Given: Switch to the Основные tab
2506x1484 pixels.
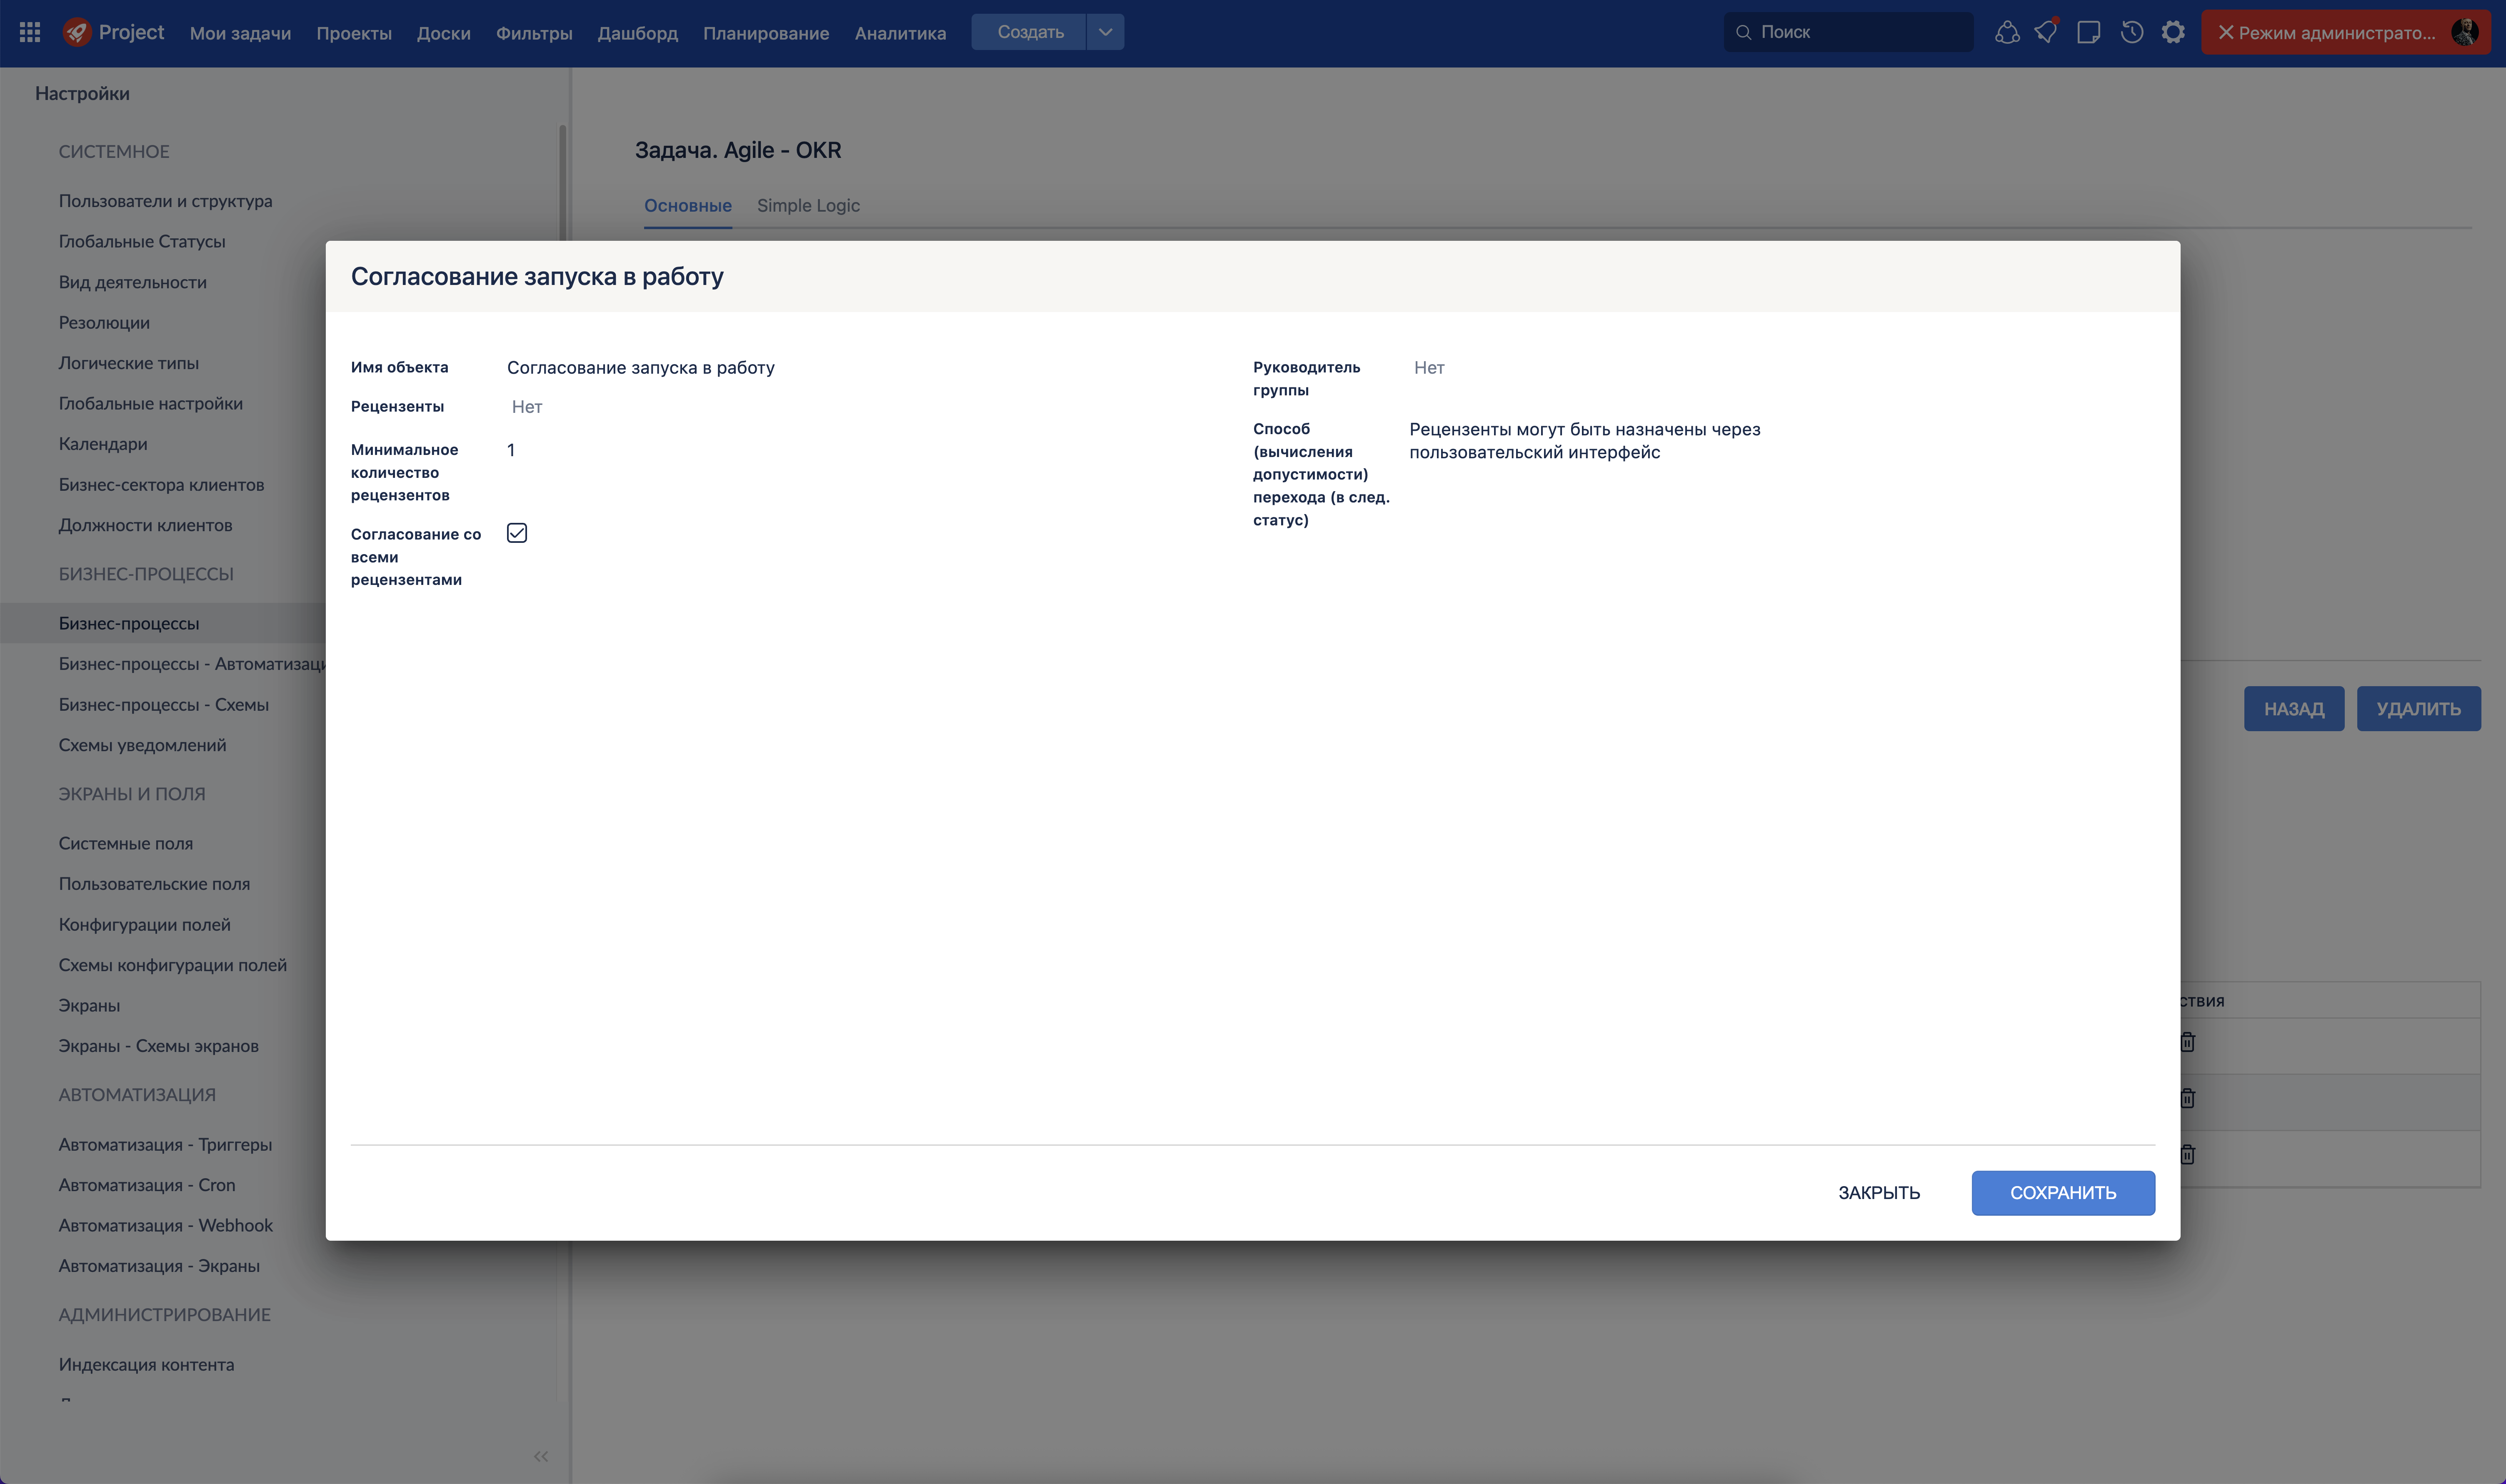Looking at the screenshot, I should coord(688,205).
